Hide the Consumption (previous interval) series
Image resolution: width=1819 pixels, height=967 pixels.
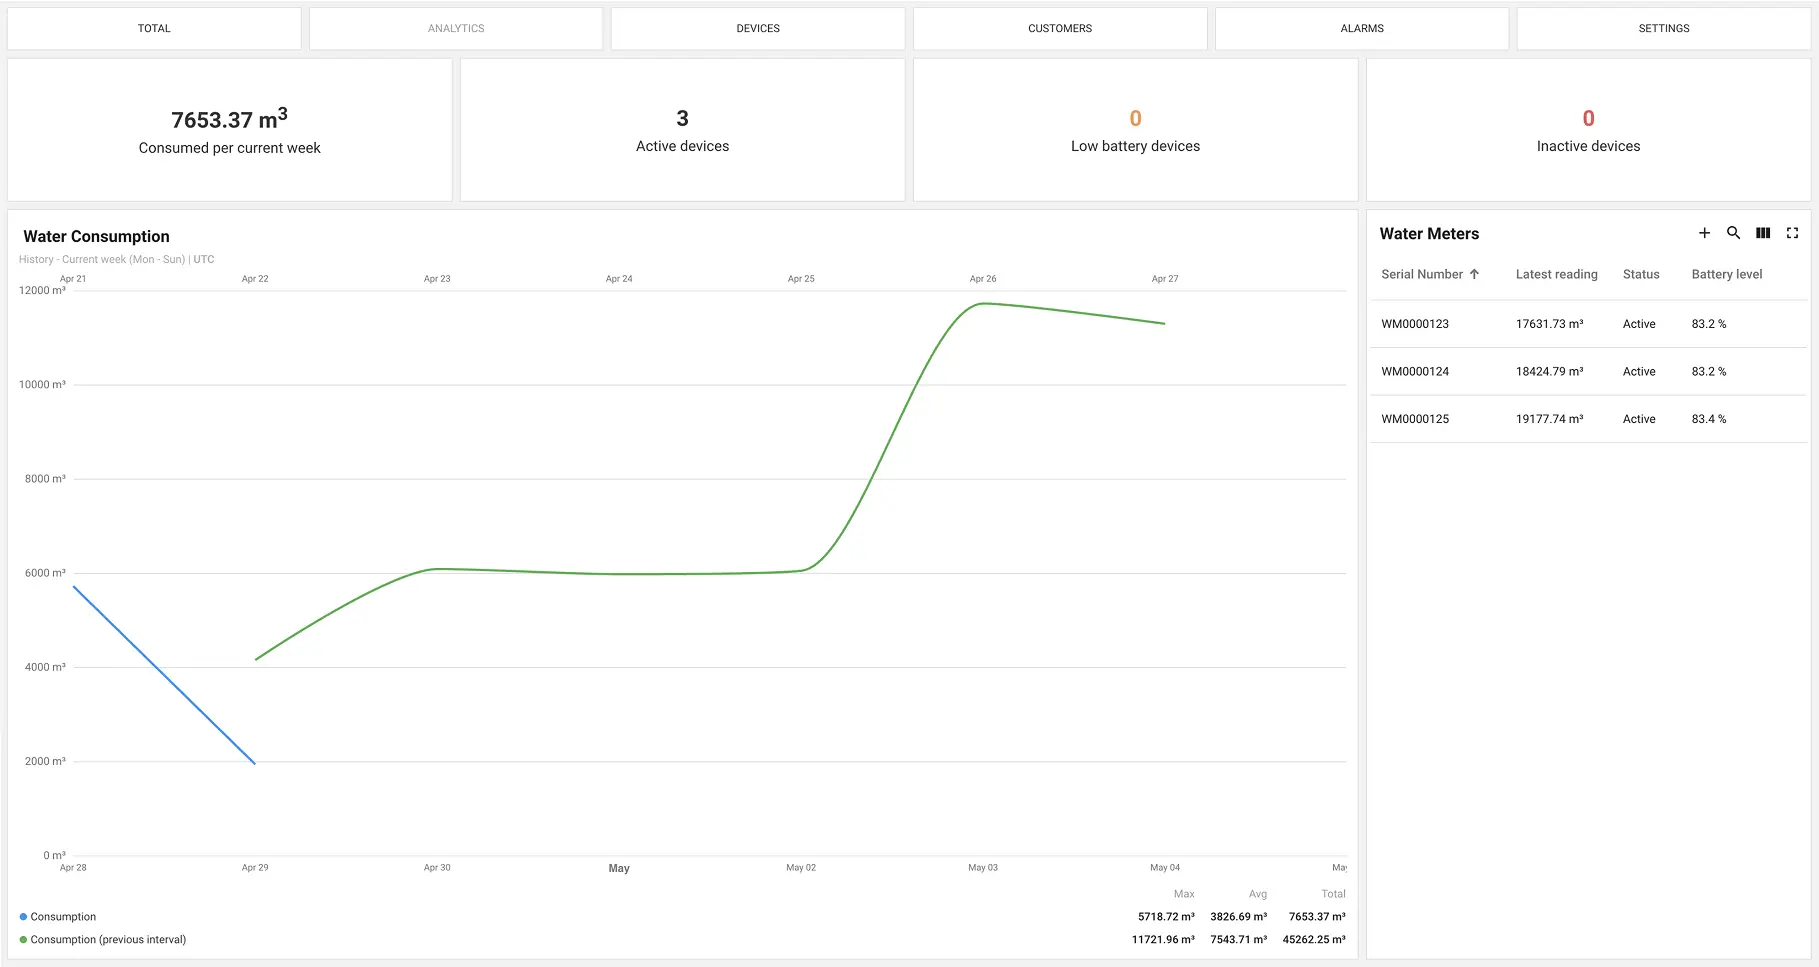103,939
